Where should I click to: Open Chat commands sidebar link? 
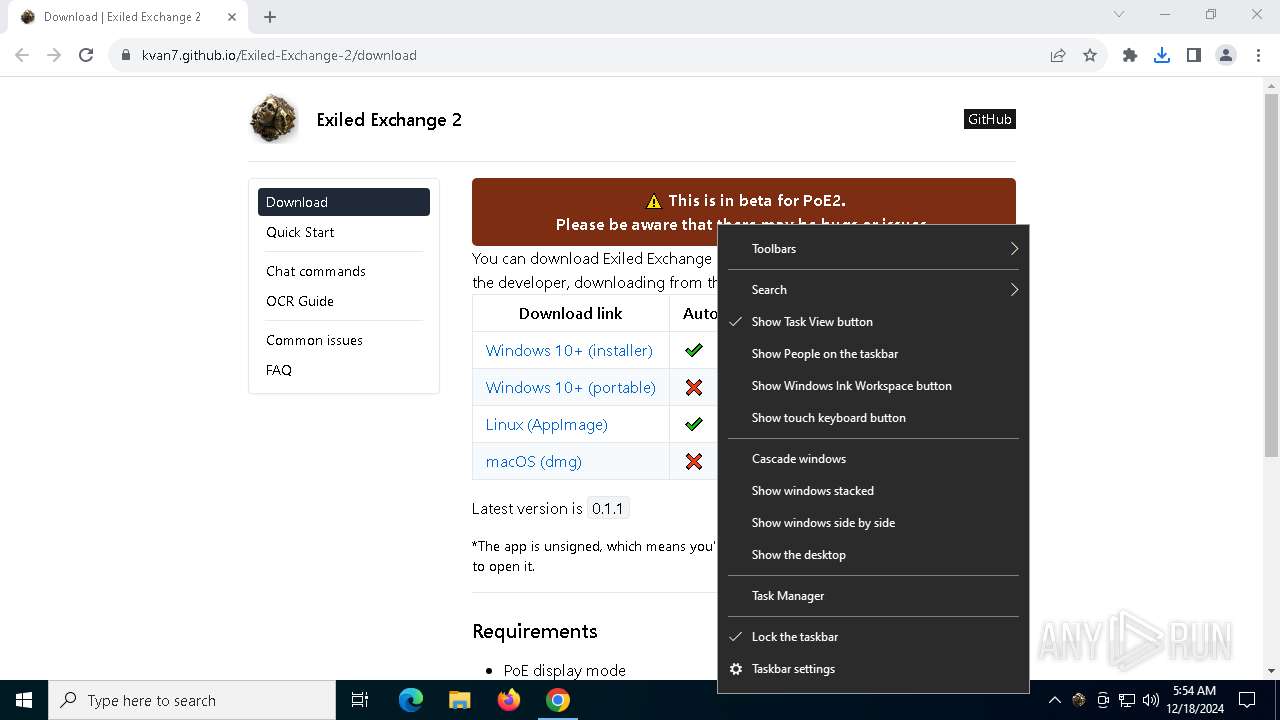pos(316,271)
